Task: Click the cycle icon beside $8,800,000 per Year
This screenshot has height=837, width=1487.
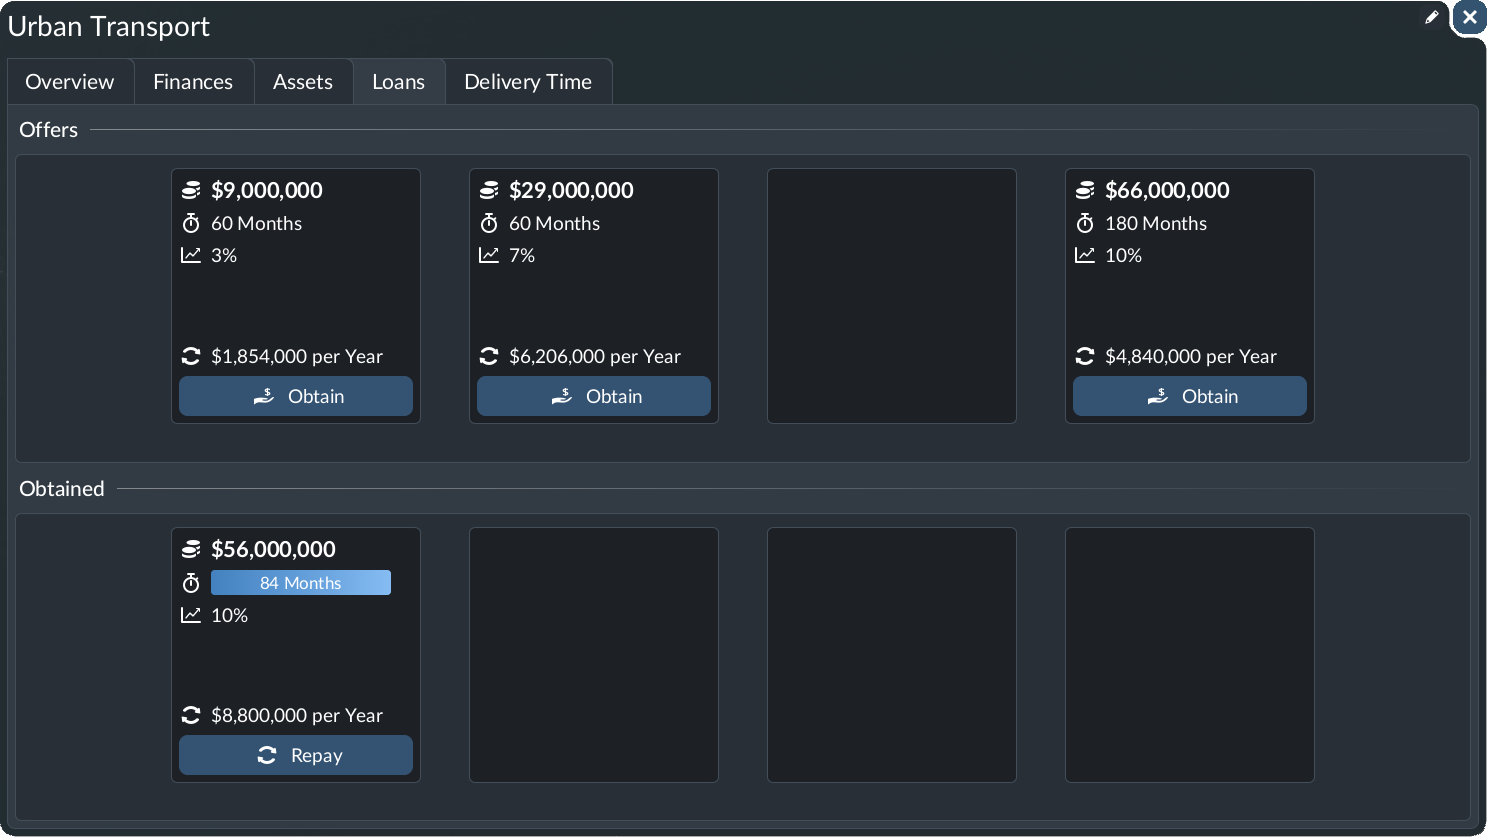Action: pos(191,715)
